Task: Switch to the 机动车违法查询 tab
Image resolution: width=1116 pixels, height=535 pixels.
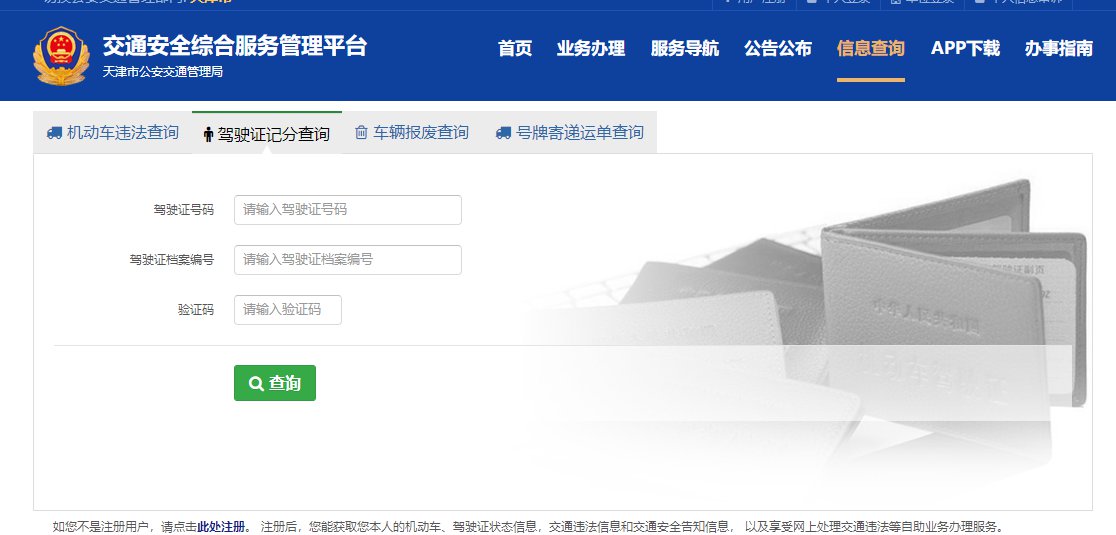Action: coord(112,132)
